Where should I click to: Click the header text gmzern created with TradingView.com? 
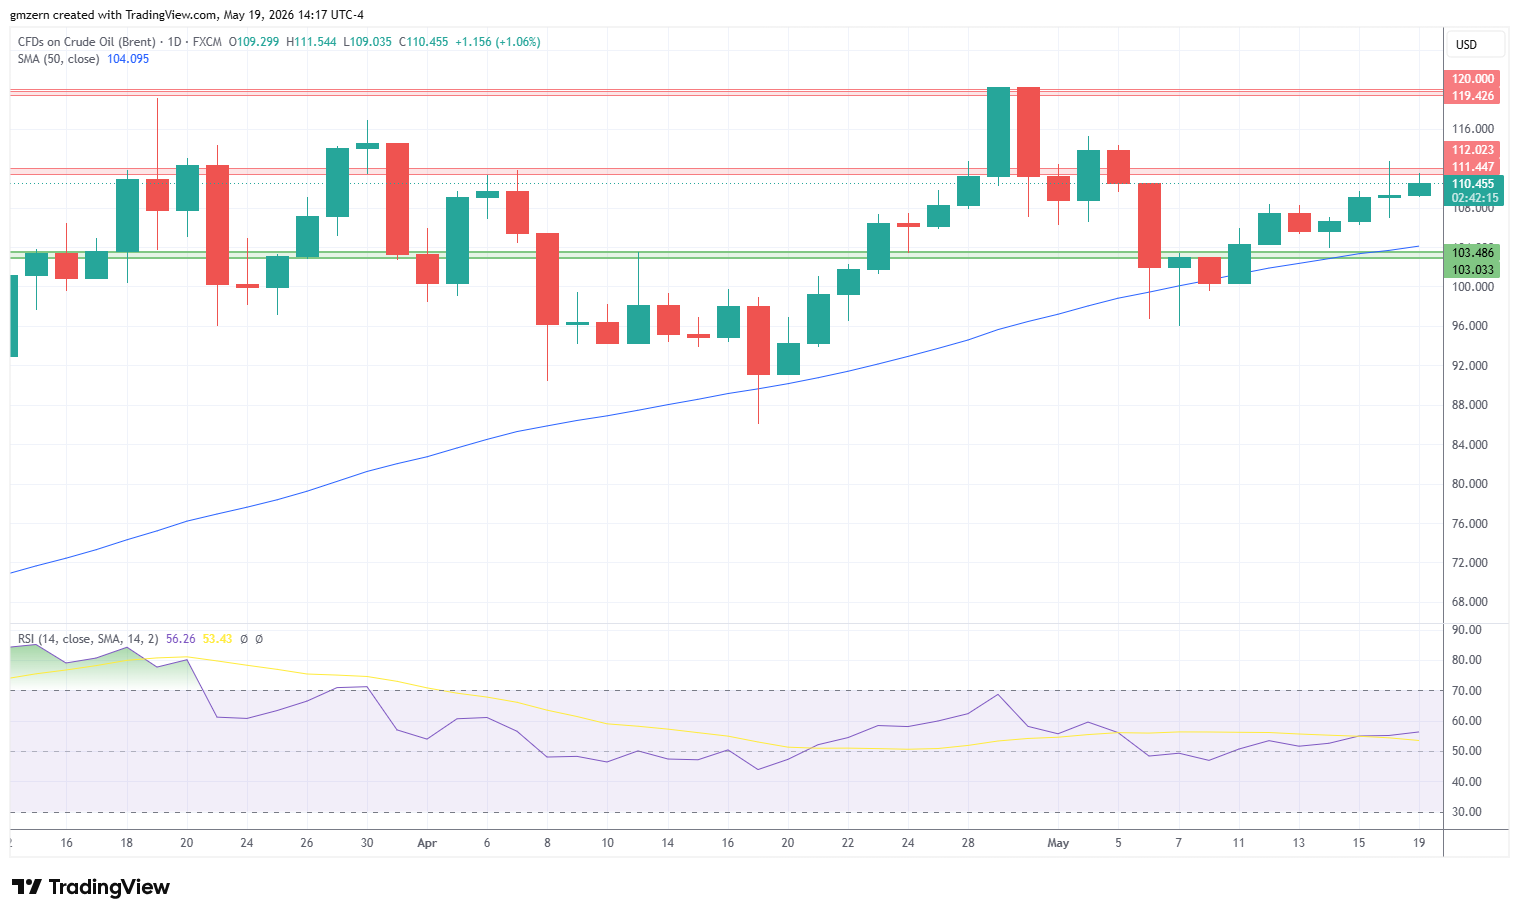pyautogui.click(x=114, y=15)
